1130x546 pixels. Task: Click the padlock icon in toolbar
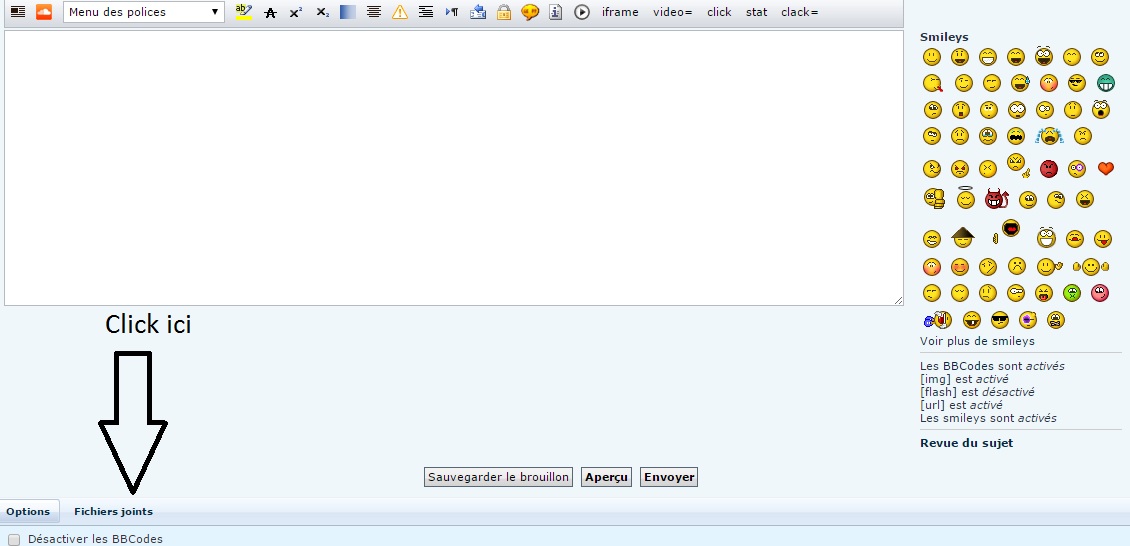tap(504, 12)
